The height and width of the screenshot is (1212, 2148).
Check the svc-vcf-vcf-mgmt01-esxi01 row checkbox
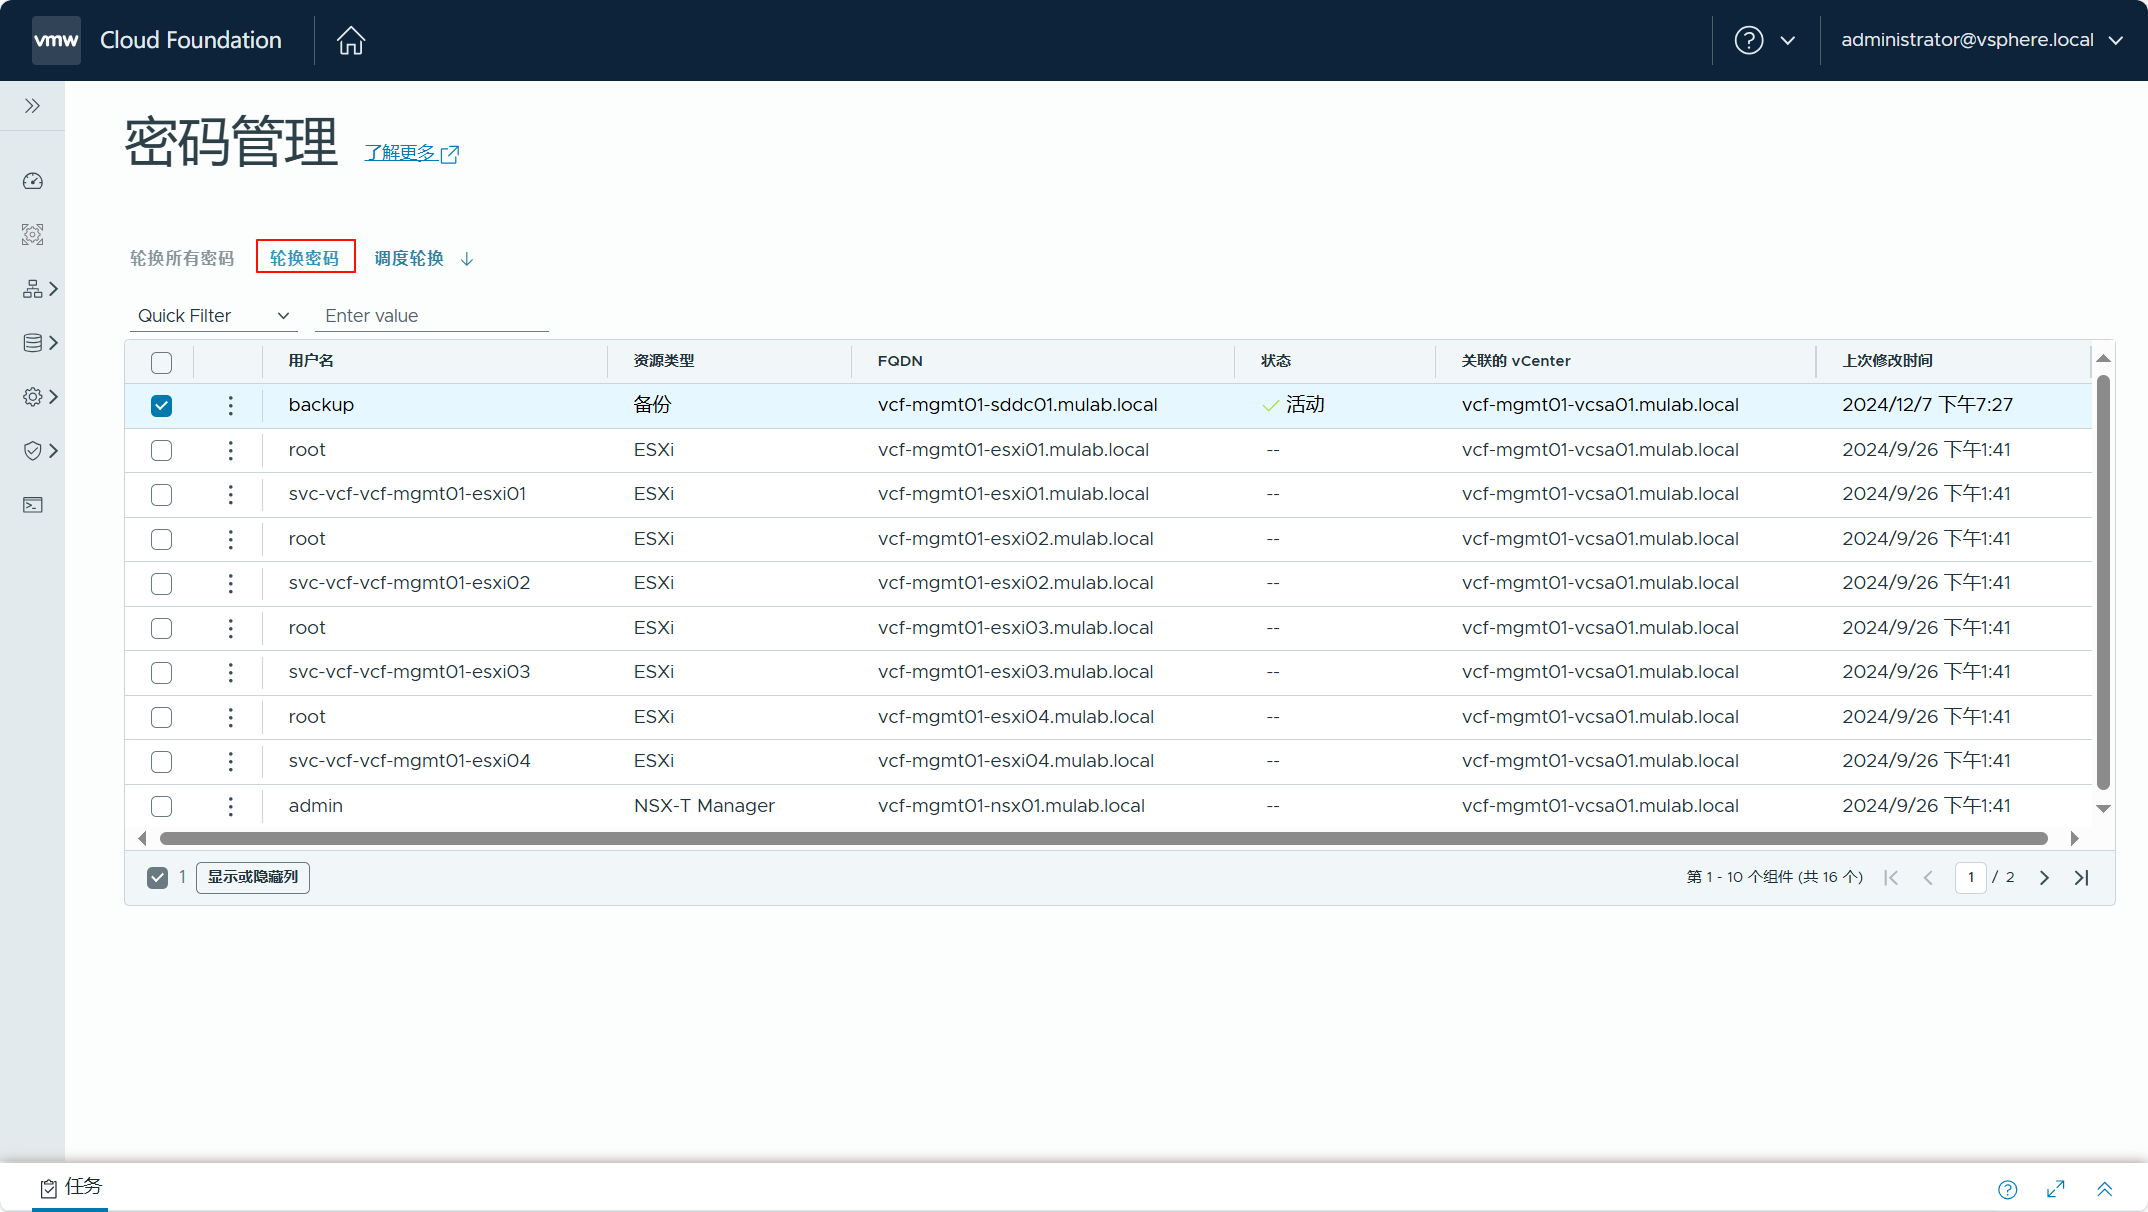click(x=161, y=494)
